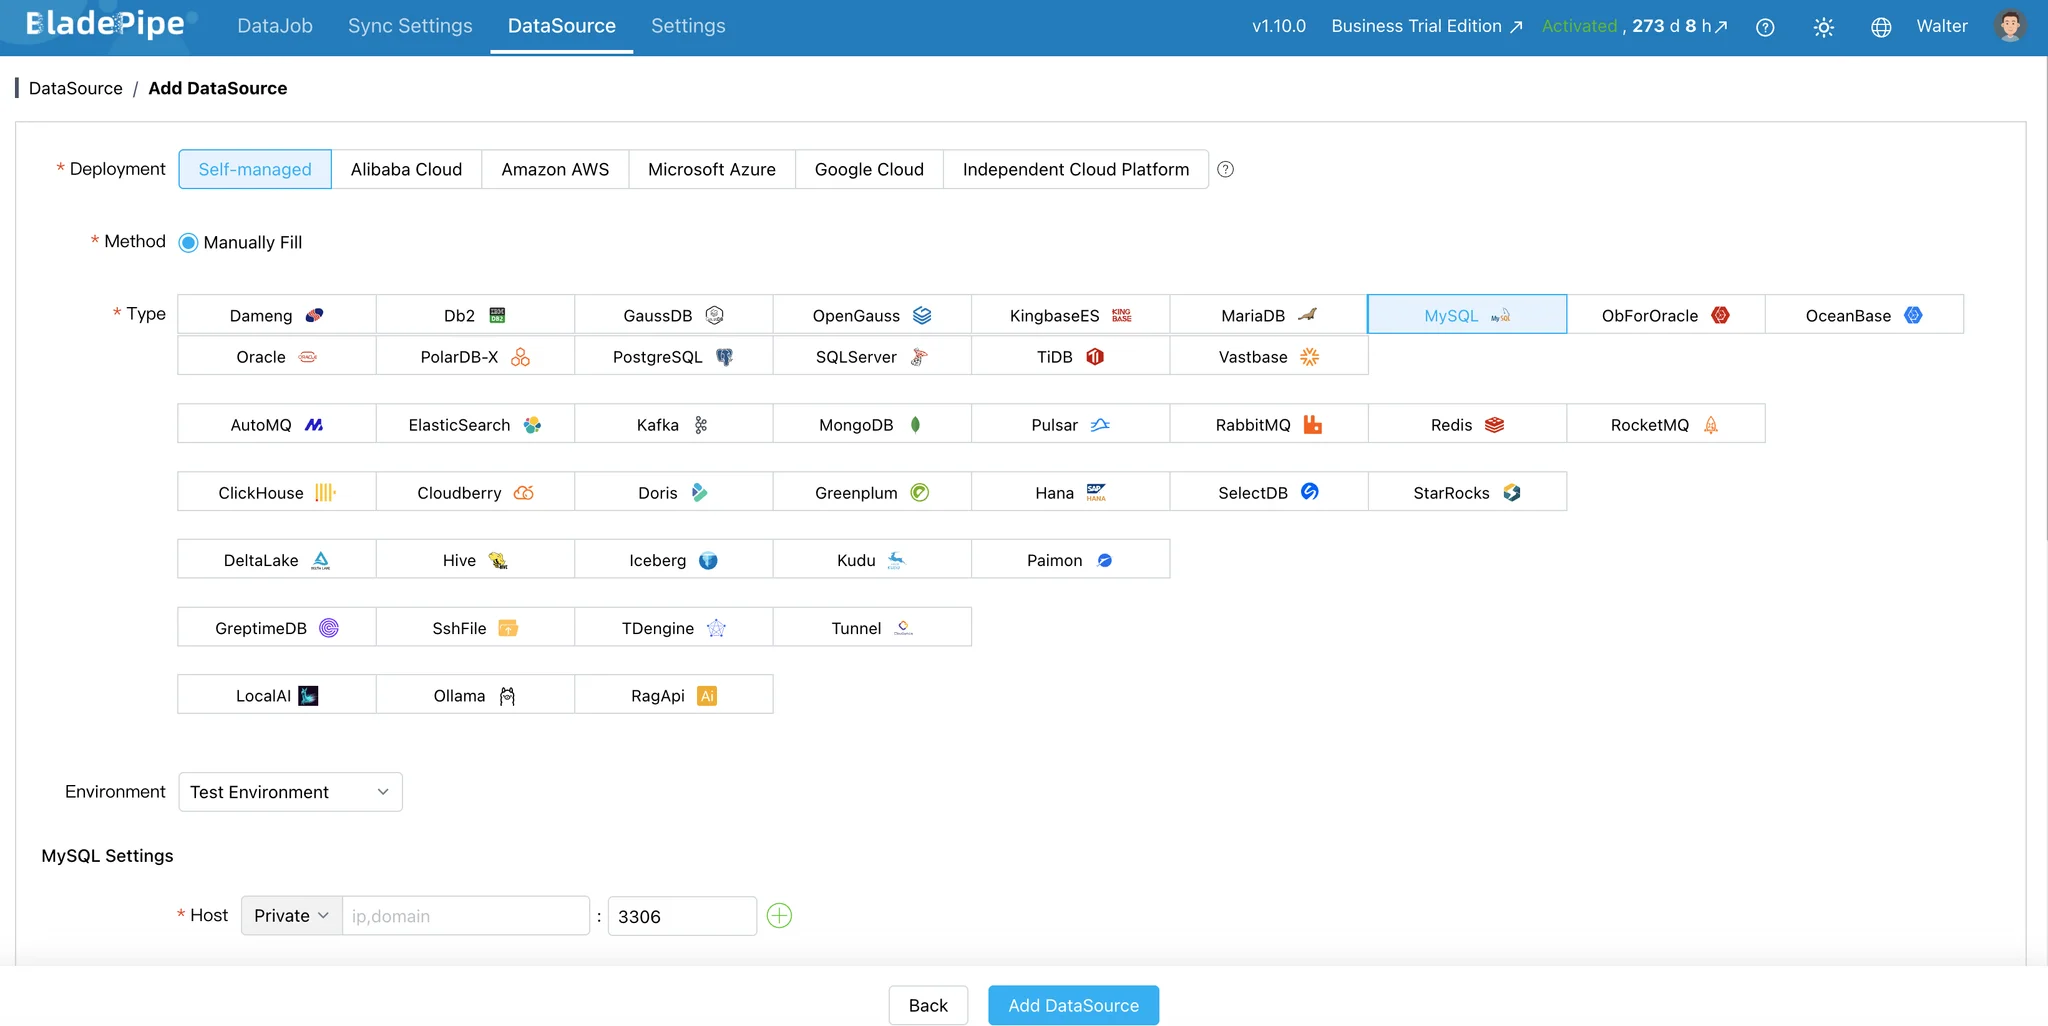Click the Add DataSource button
Image resolution: width=2048 pixels, height=1026 pixels.
(1073, 1005)
